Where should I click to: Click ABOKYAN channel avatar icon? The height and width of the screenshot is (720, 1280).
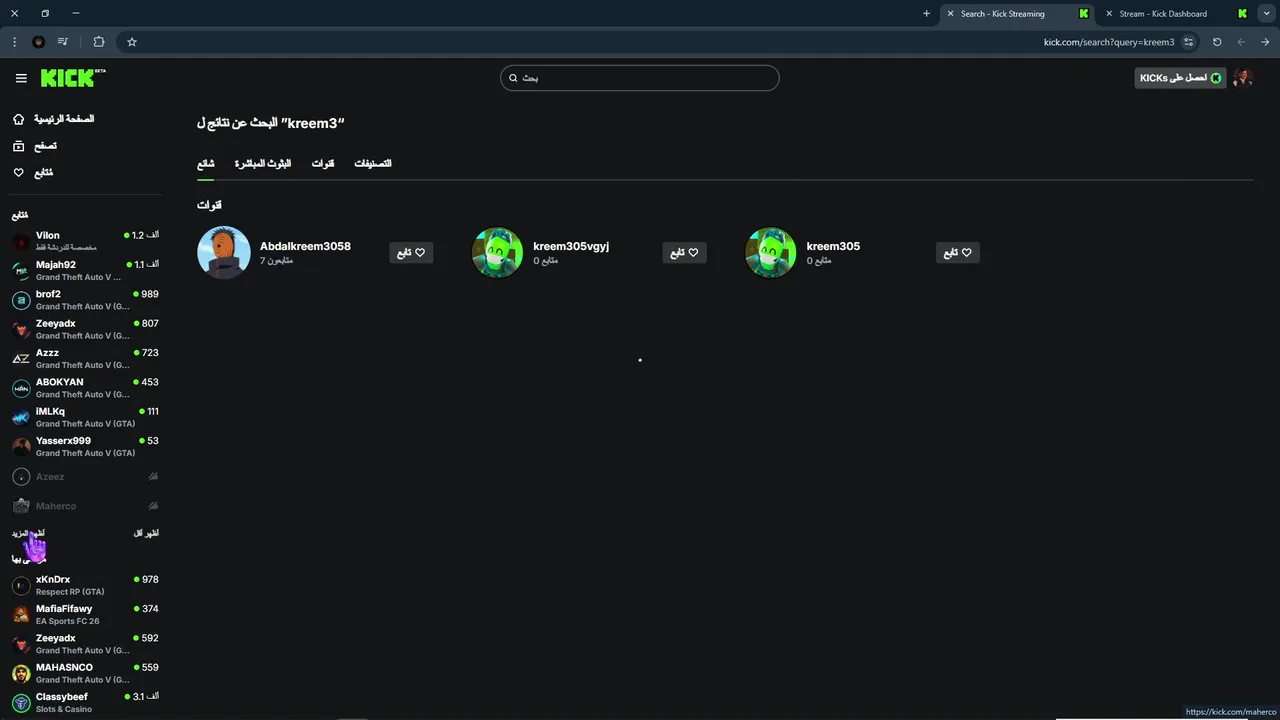tap(21, 388)
